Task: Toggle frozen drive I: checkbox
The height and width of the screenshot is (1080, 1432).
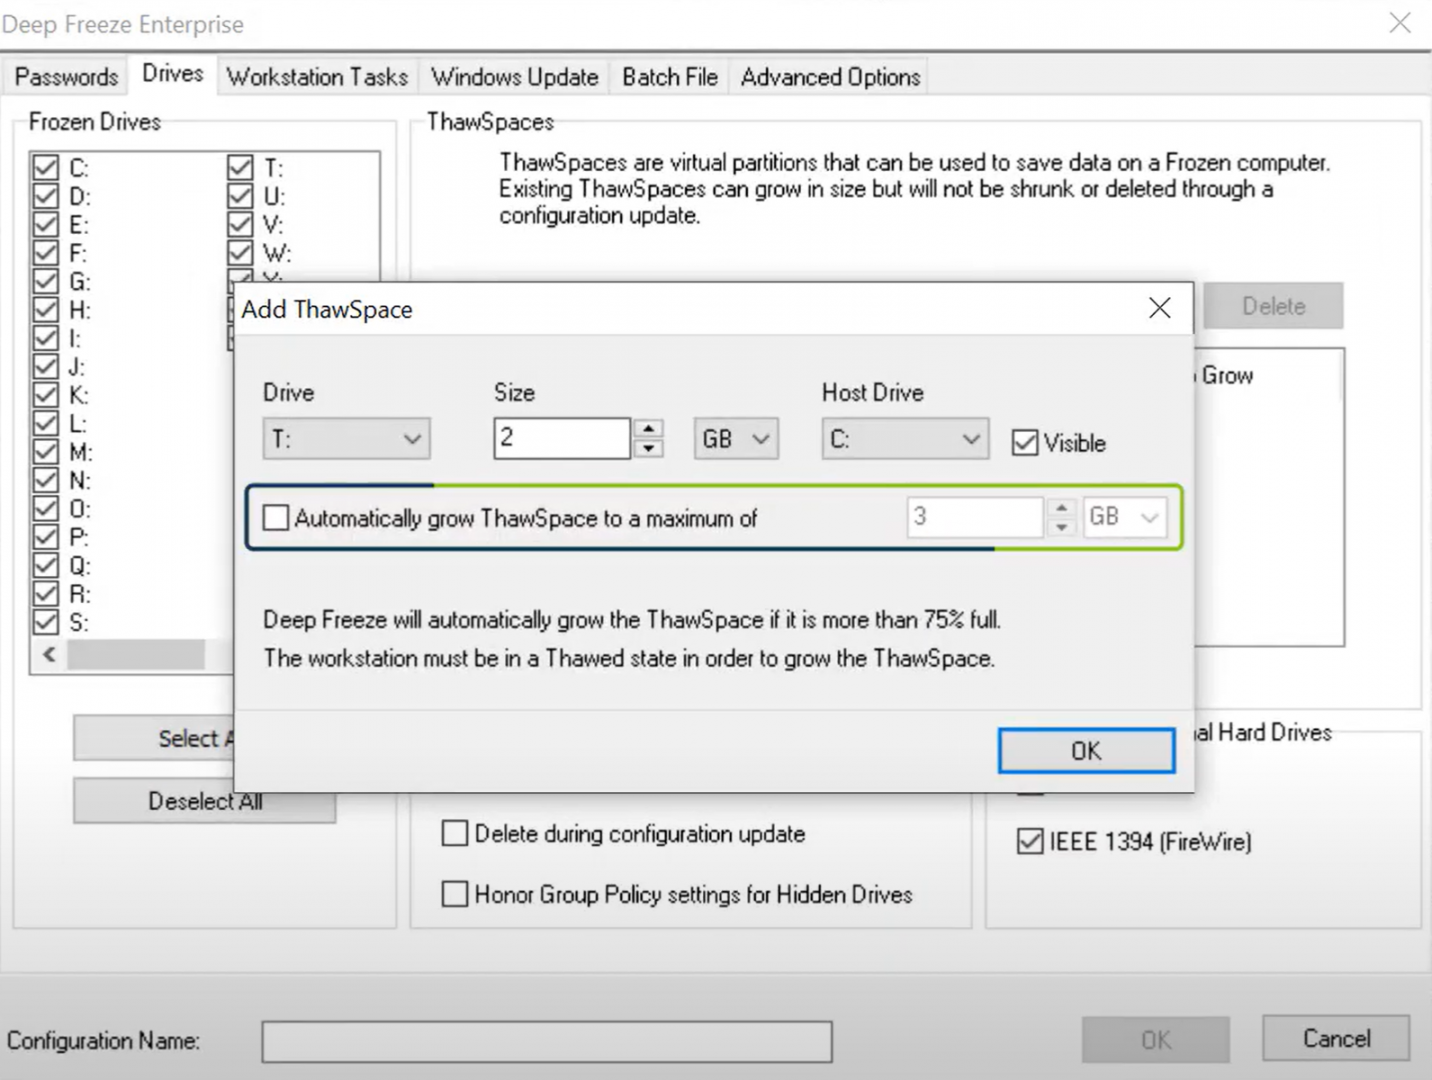Action: click(x=46, y=338)
